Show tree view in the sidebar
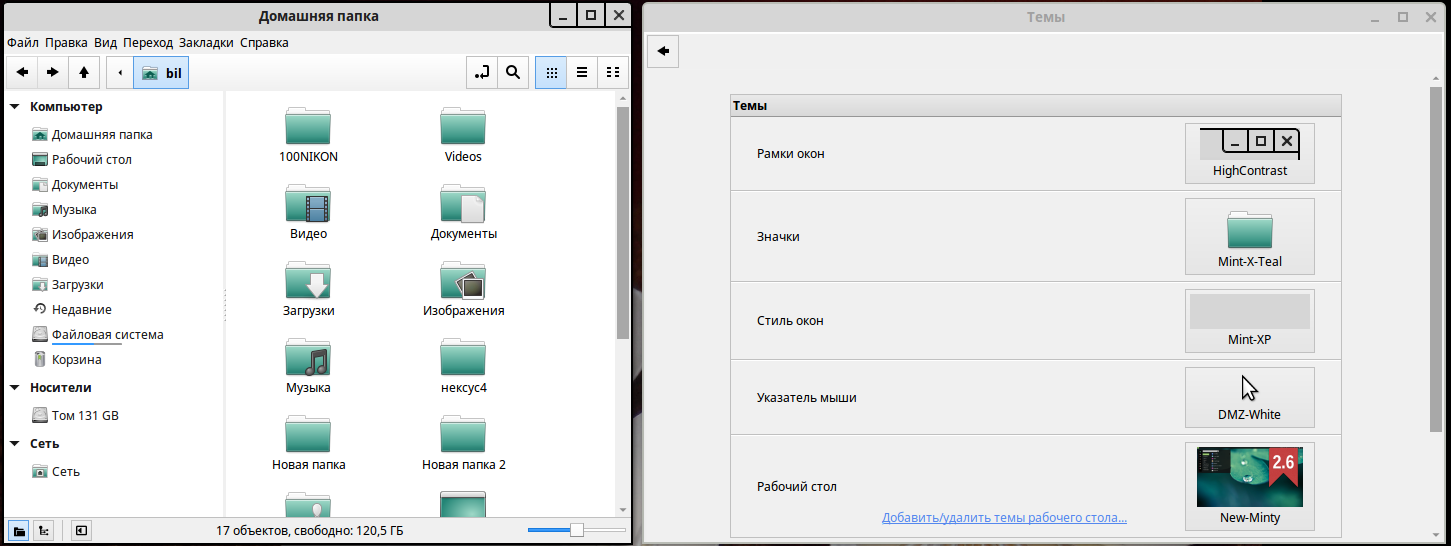Viewport: 1451px width, 546px height. tap(44, 530)
